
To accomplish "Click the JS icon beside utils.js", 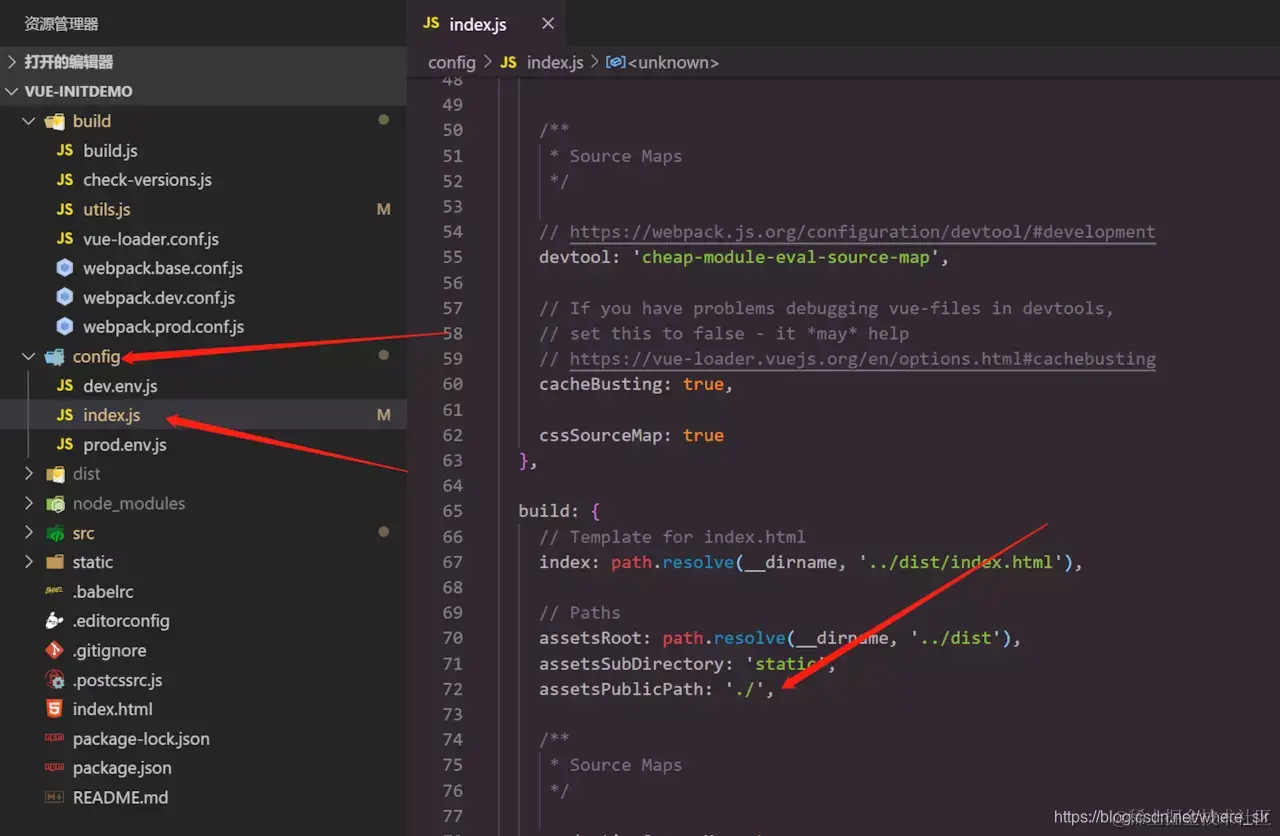I will (x=65, y=209).
